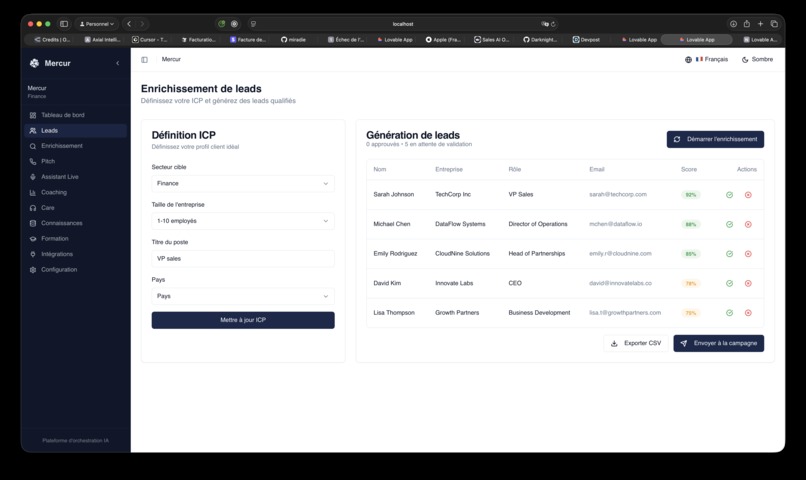Click the Mercur Finance workspace label
Screen dimensions: 806x480
click(37, 92)
